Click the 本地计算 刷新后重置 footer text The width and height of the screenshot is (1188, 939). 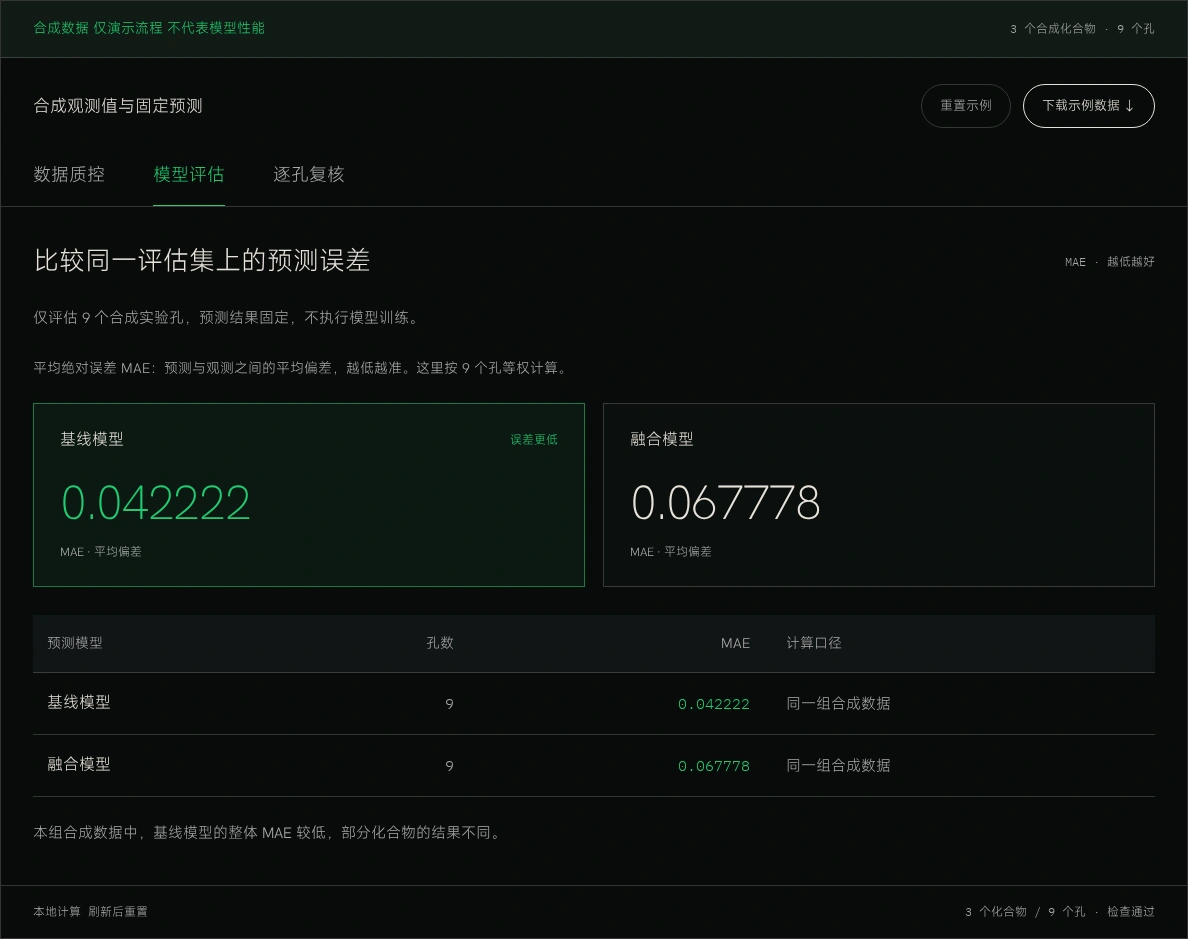click(90, 912)
